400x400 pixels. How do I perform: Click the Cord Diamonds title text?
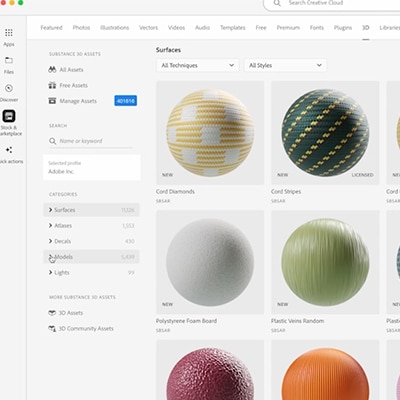[175, 192]
